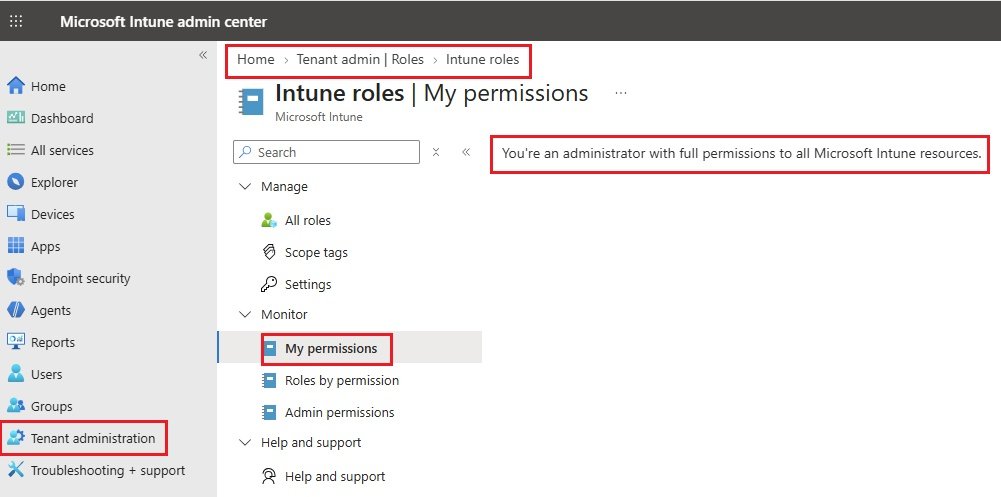Screen dimensions: 1001x497
Task: Click the full permissions administrator message
Action: (x=741, y=153)
